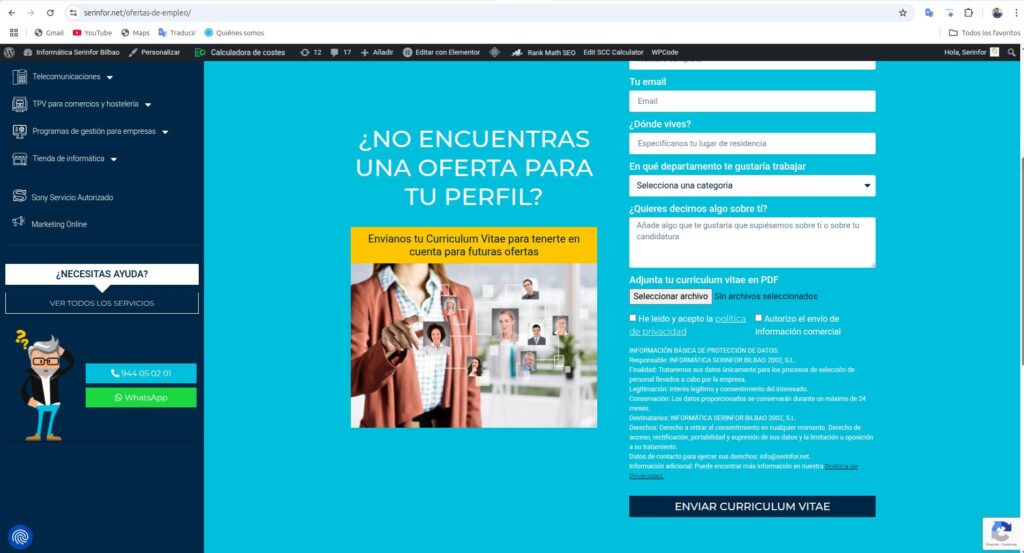Open the Quiénes somos bookmark

tap(234, 33)
